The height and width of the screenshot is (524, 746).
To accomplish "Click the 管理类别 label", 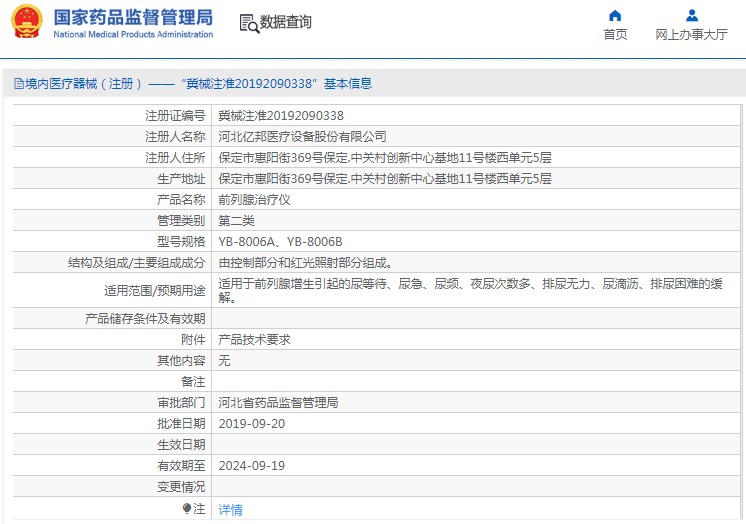I will coord(181,221).
